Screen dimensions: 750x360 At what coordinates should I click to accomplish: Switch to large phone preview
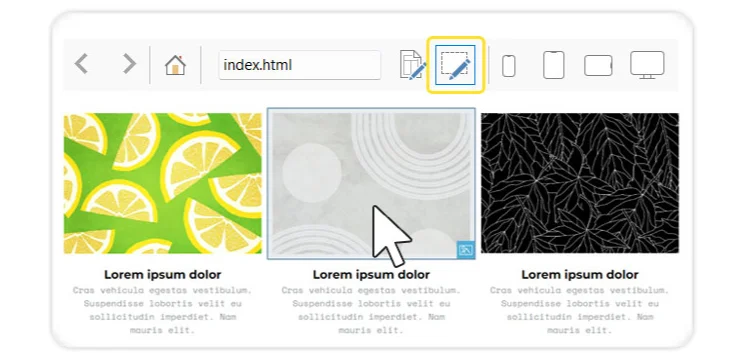point(553,65)
